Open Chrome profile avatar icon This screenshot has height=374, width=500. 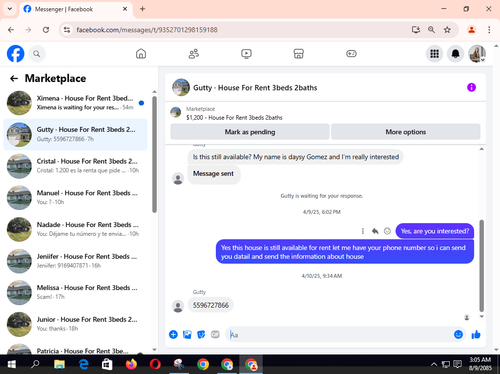pos(471,30)
